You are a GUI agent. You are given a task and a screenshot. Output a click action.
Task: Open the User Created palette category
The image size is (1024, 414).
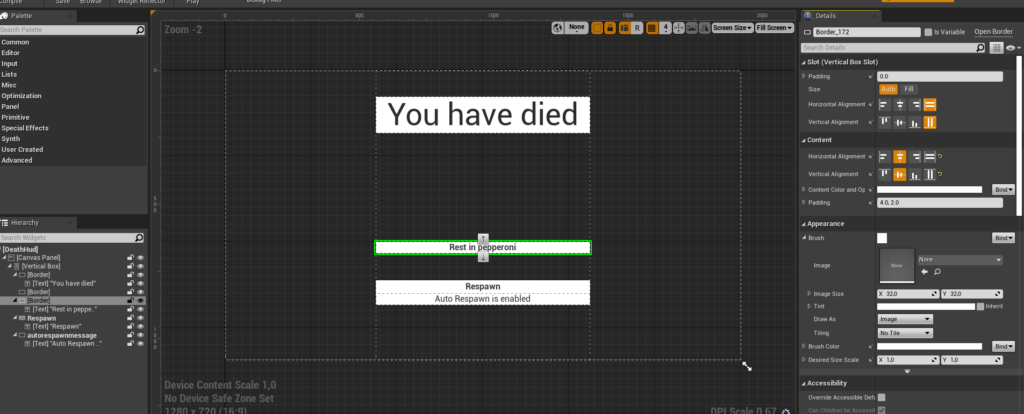click(x=22, y=150)
